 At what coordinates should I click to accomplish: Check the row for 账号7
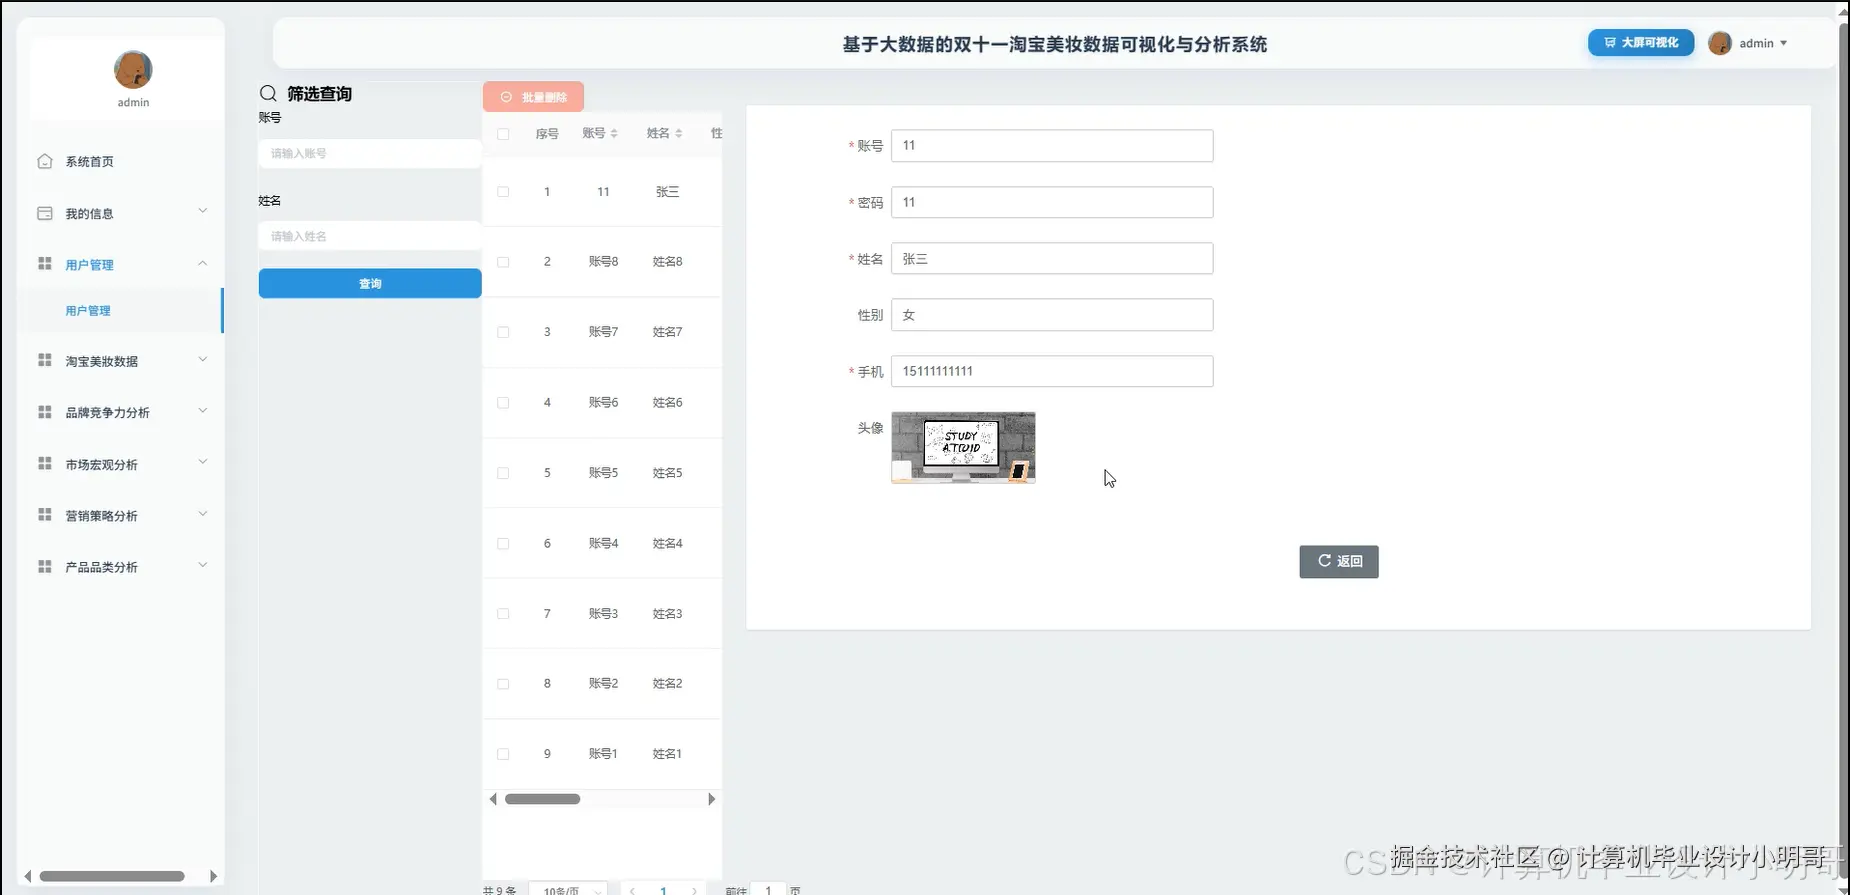[x=503, y=332]
